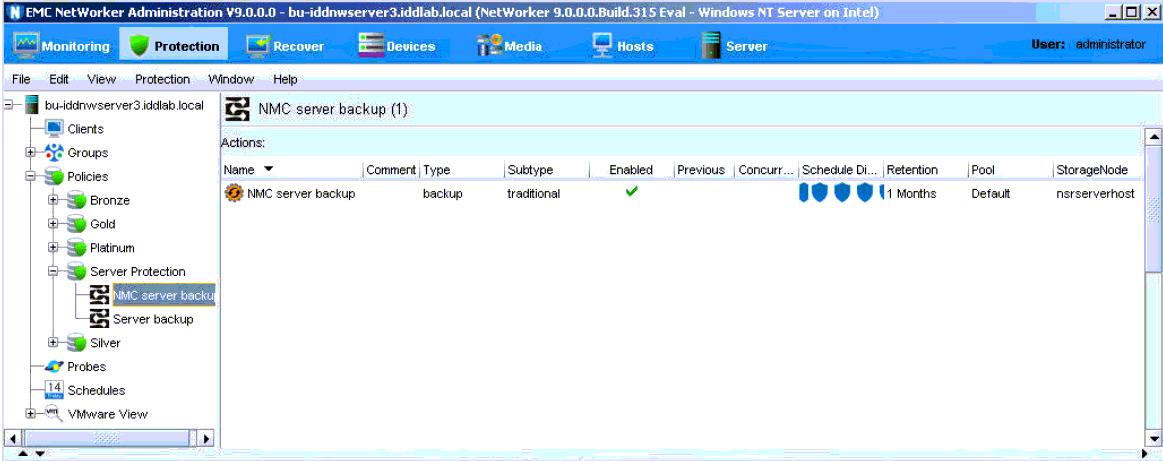Click the Groups icon in the tree
The width and height of the screenshot is (1163, 461).
(x=54, y=153)
